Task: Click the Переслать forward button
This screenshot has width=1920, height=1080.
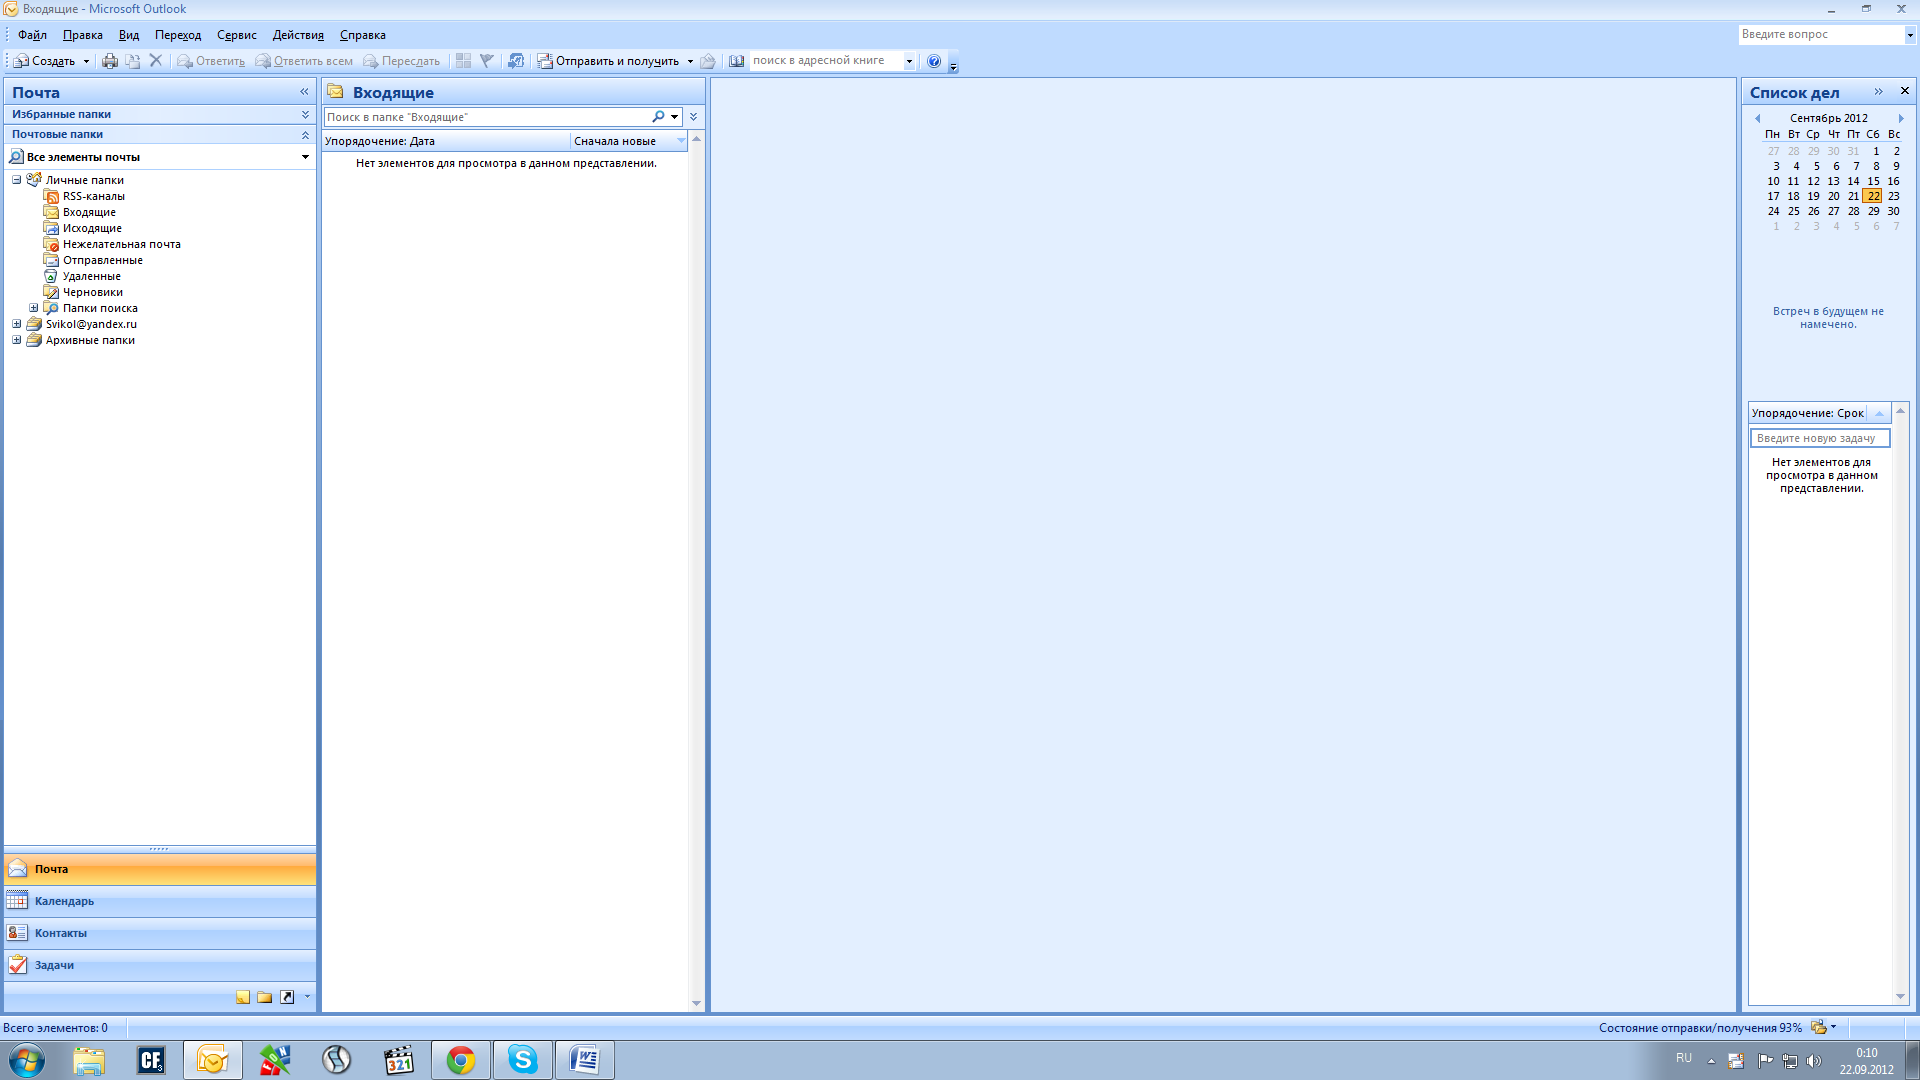Action: tap(401, 61)
